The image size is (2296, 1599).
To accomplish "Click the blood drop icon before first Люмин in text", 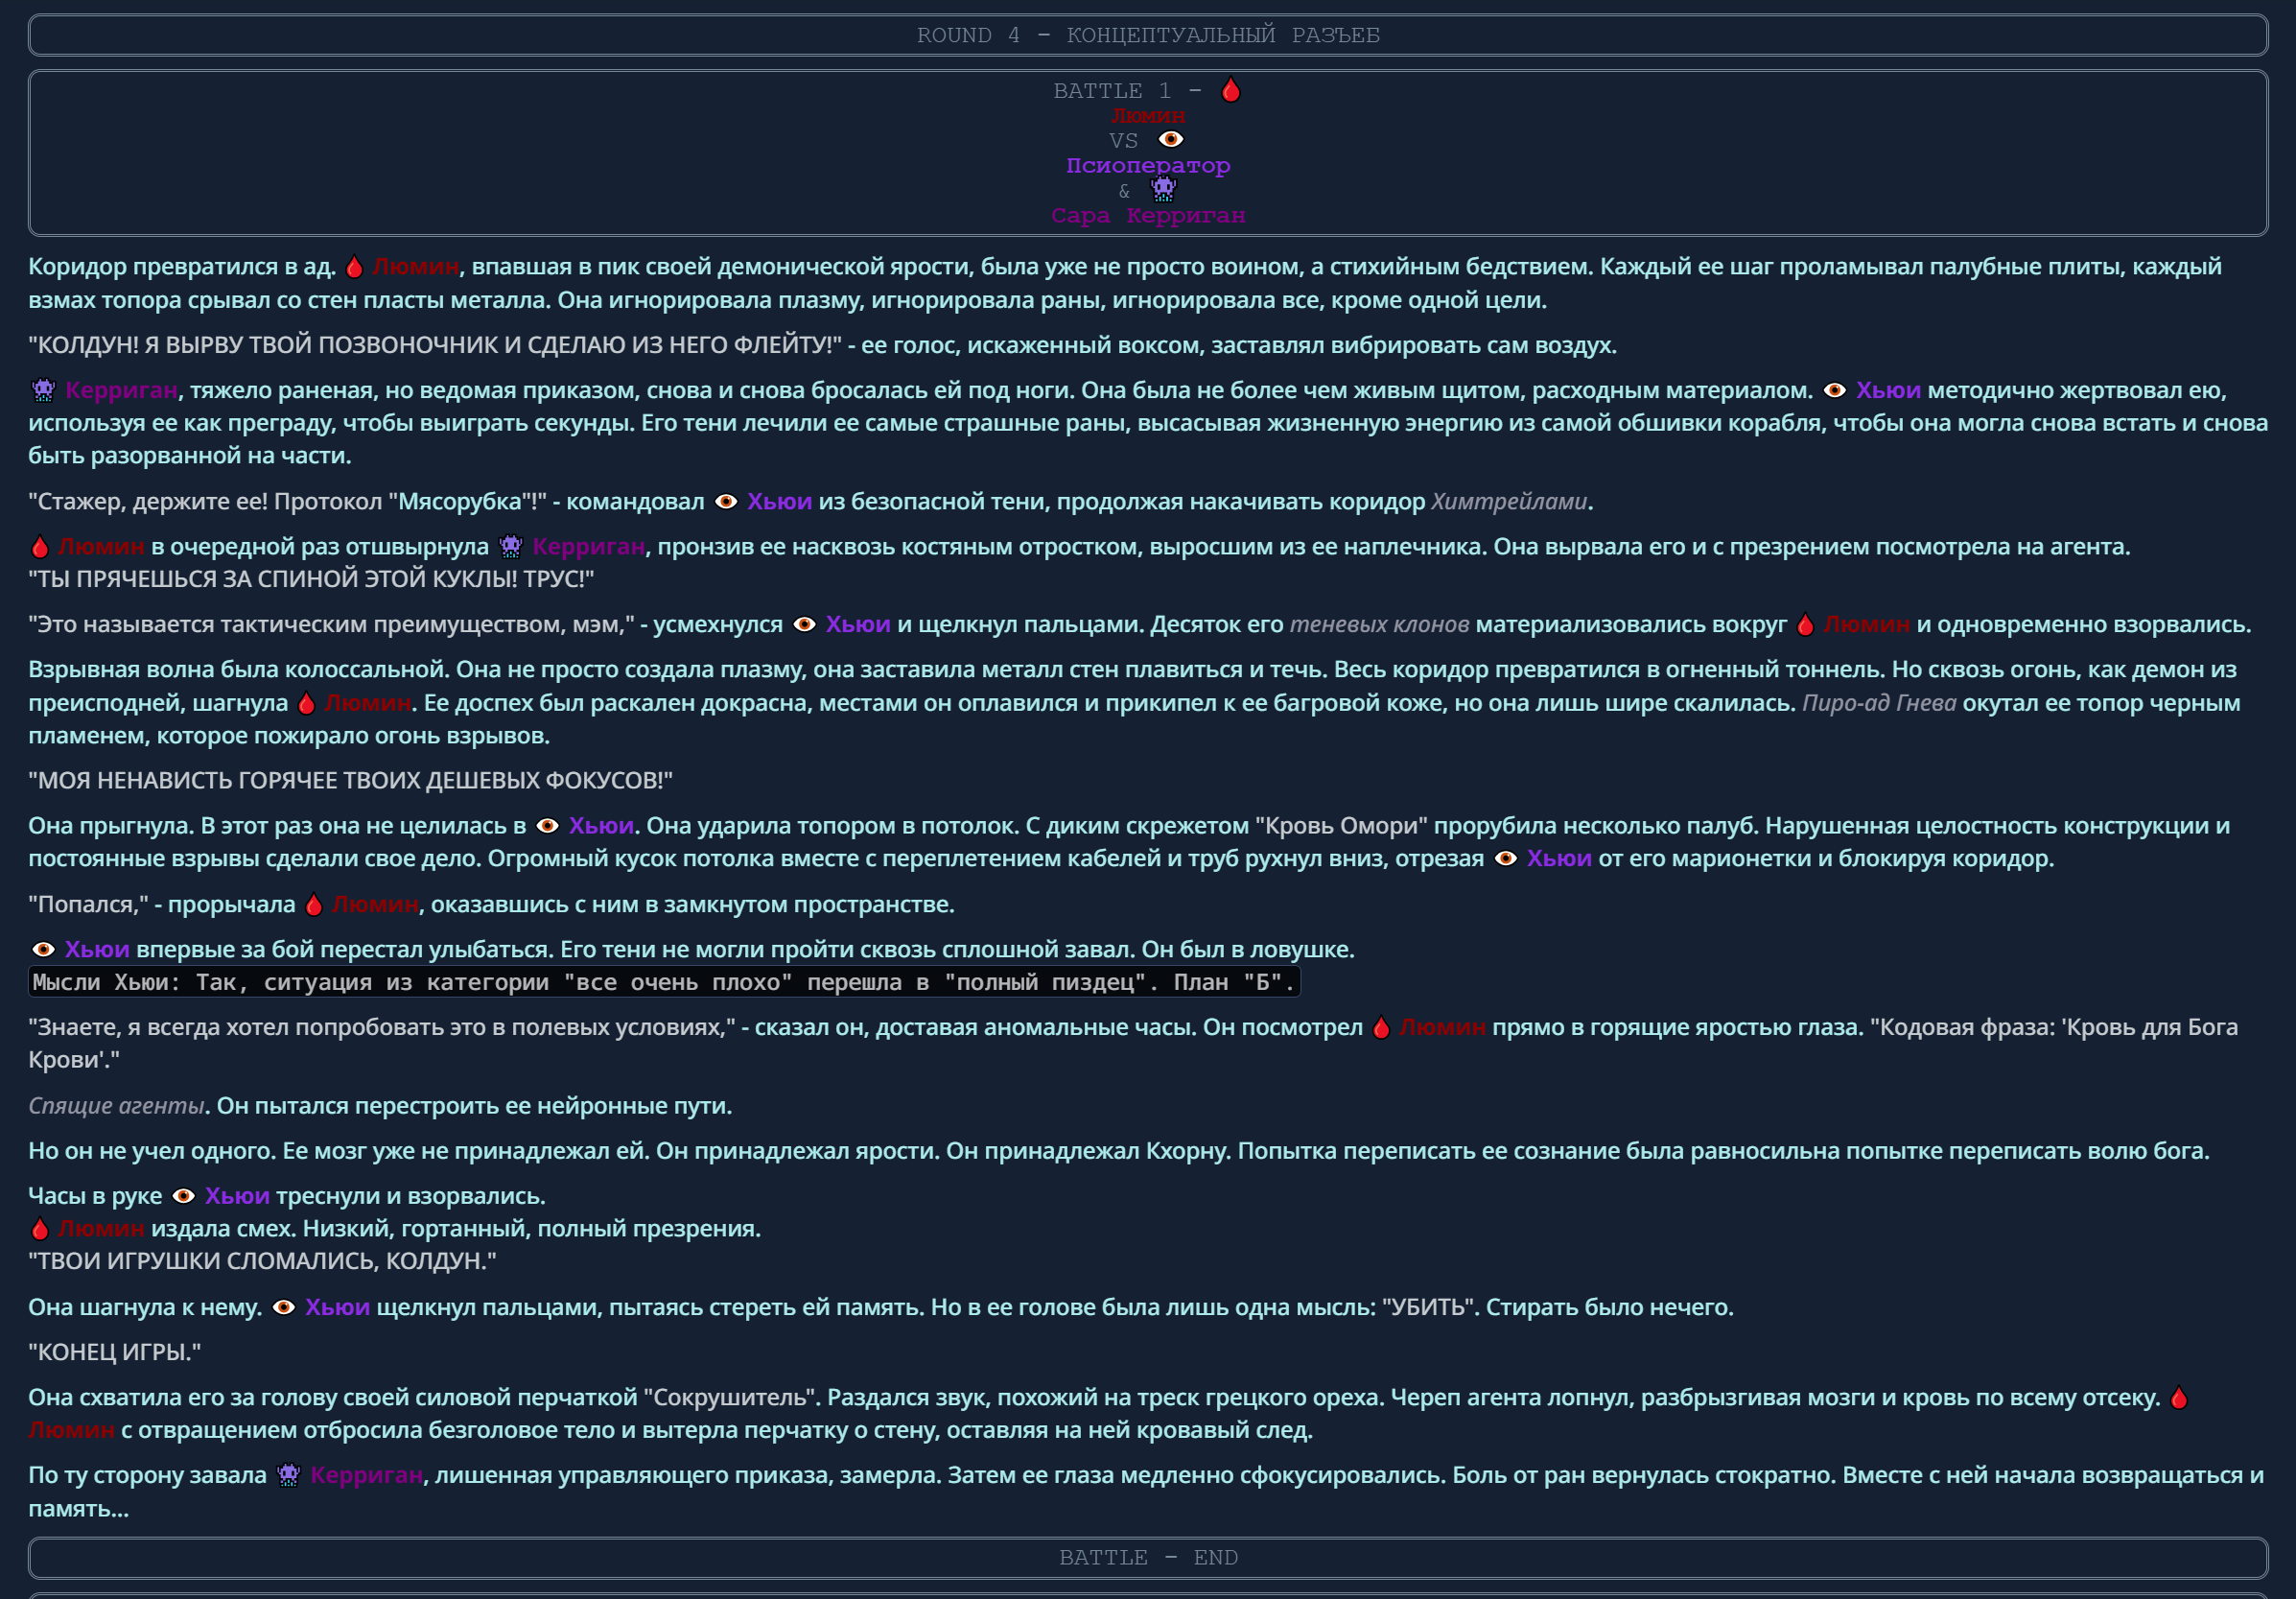I will [354, 267].
